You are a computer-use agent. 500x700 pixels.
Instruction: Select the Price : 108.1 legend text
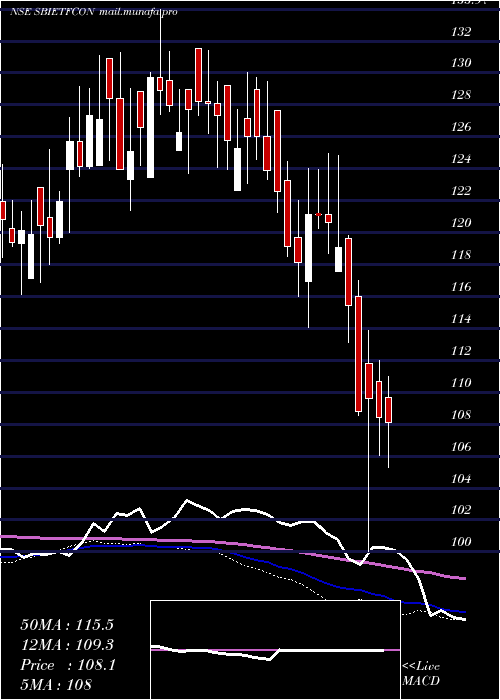coord(68,665)
